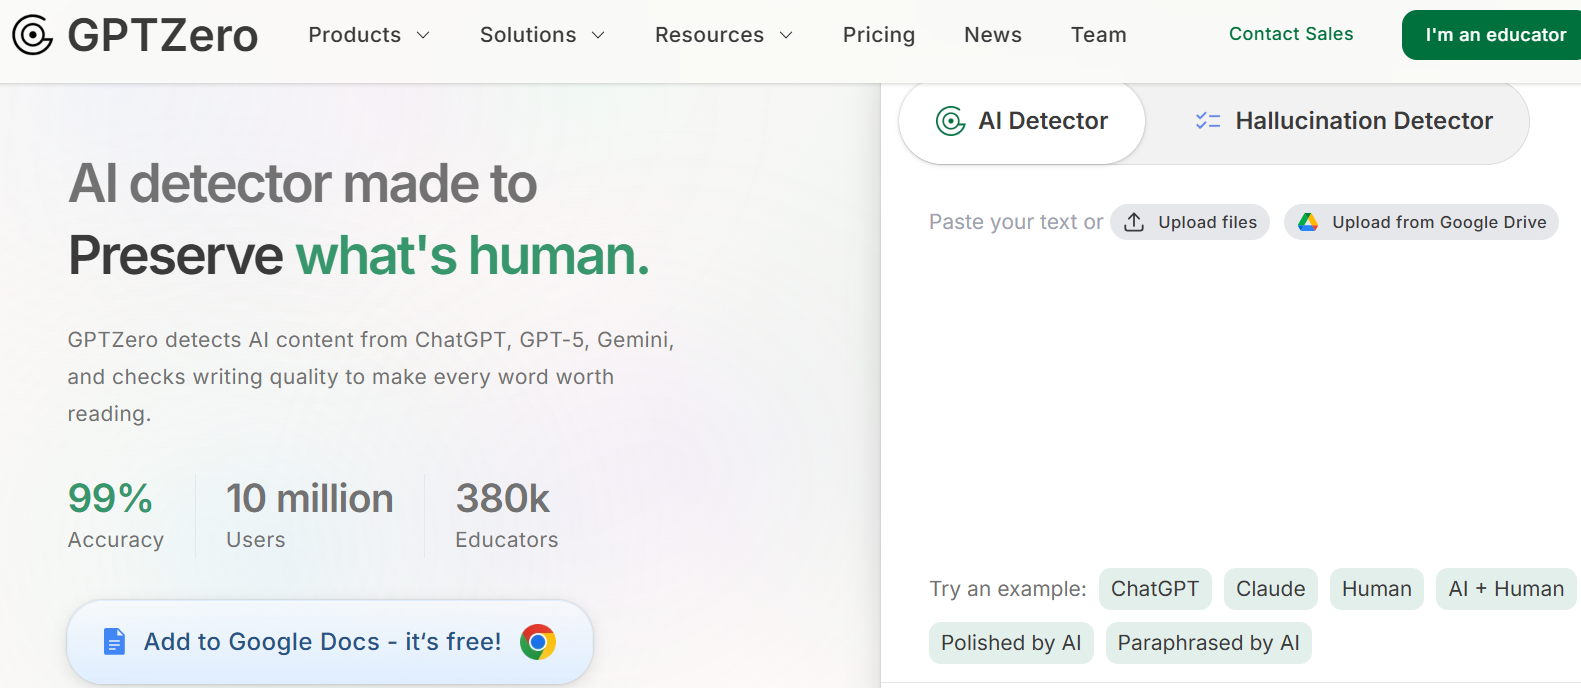Click the Contact Sales link
The width and height of the screenshot is (1581, 688).
pyautogui.click(x=1291, y=34)
